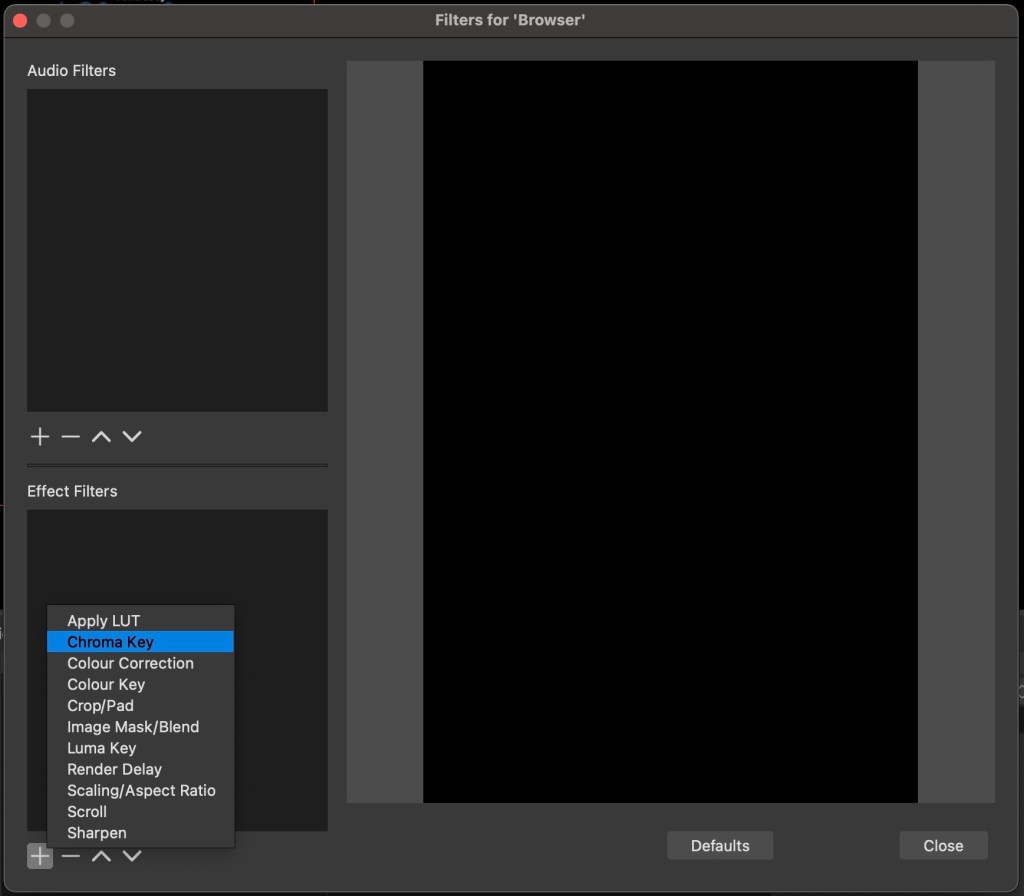Screen dimensions: 1024x896
Task: Select Luma Key from the list
Action: tap(101, 748)
